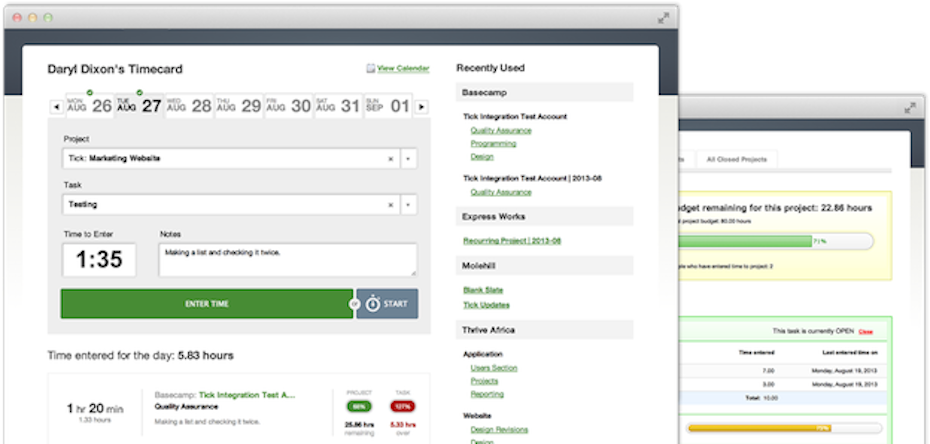Click the red task budget badge
Screen dimensions: 930x444
click(400, 406)
